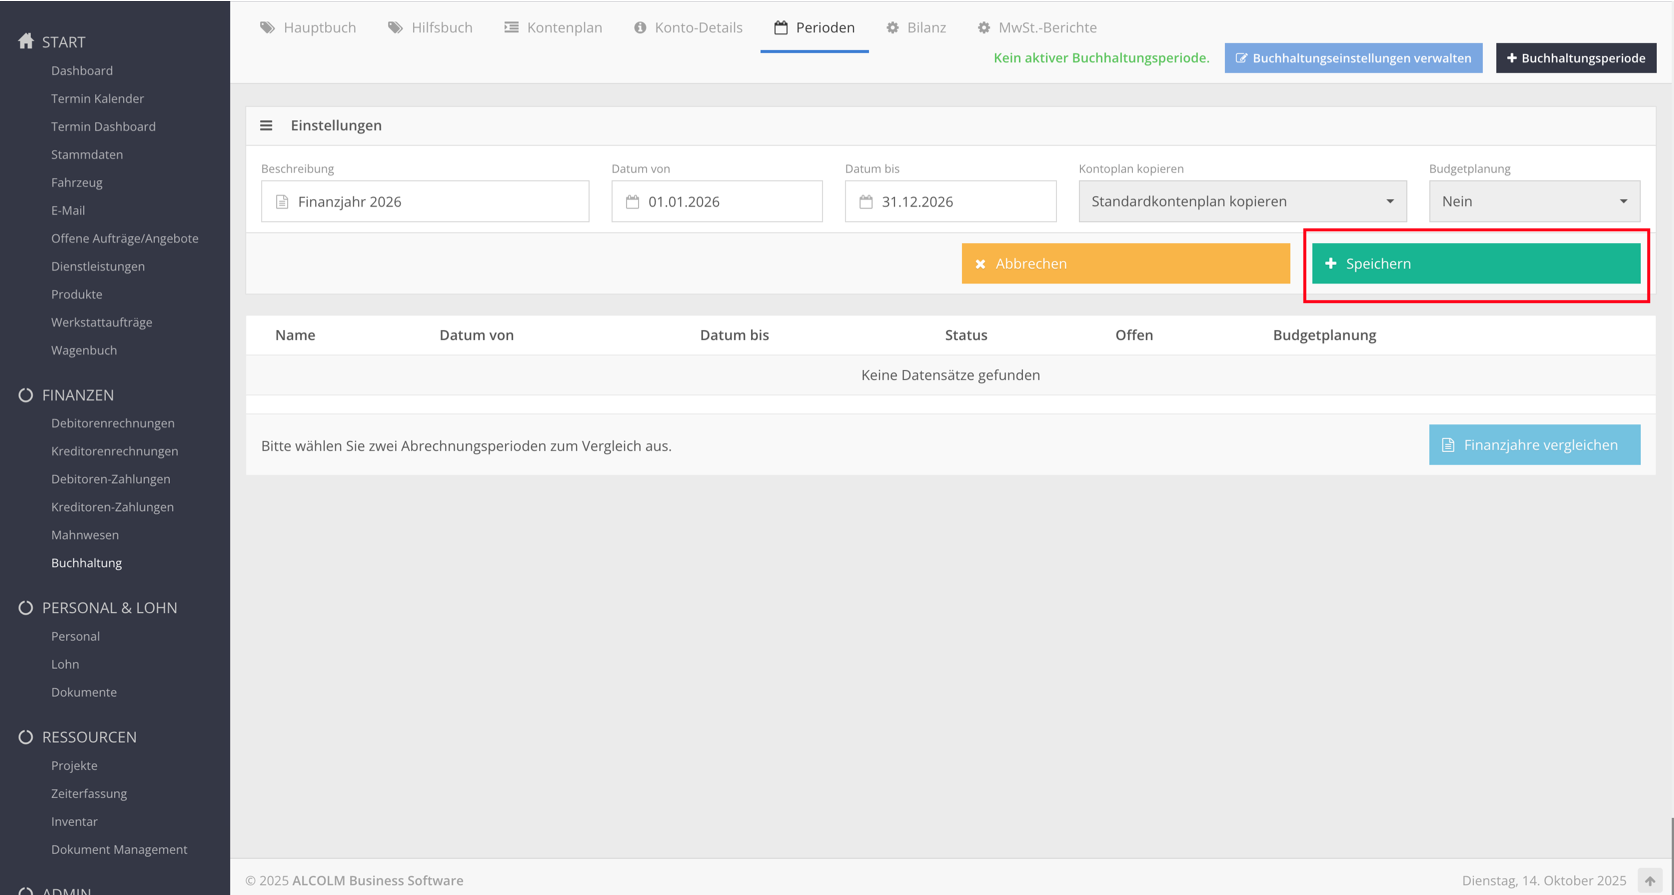Open the Kontoplan kopieren dropdown
This screenshot has height=895, width=1674.
point(1242,202)
